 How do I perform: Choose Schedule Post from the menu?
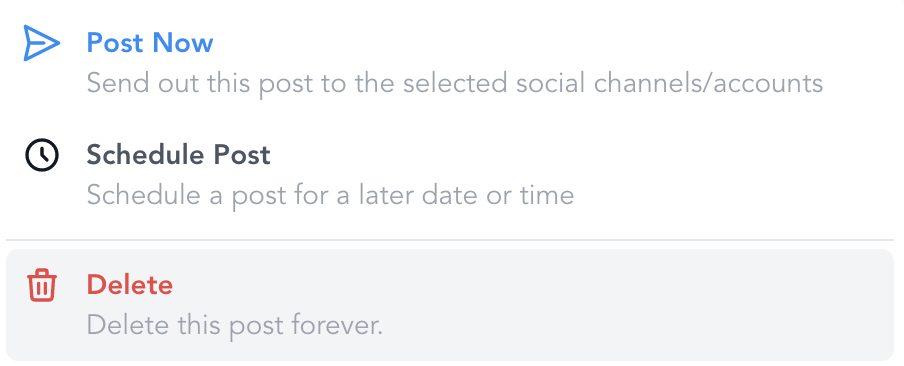(x=450, y=175)
